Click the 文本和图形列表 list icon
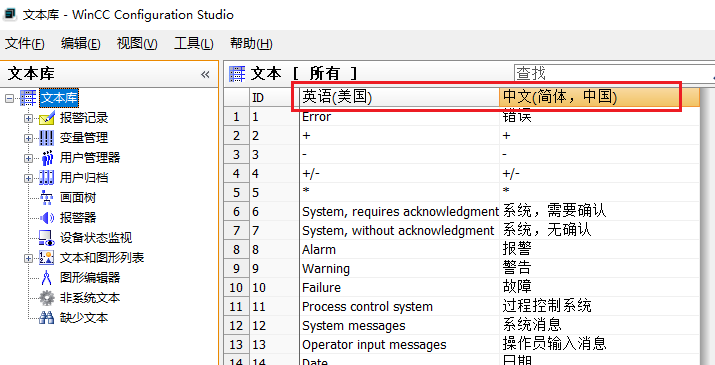715x365 pixels. (47, 258)
